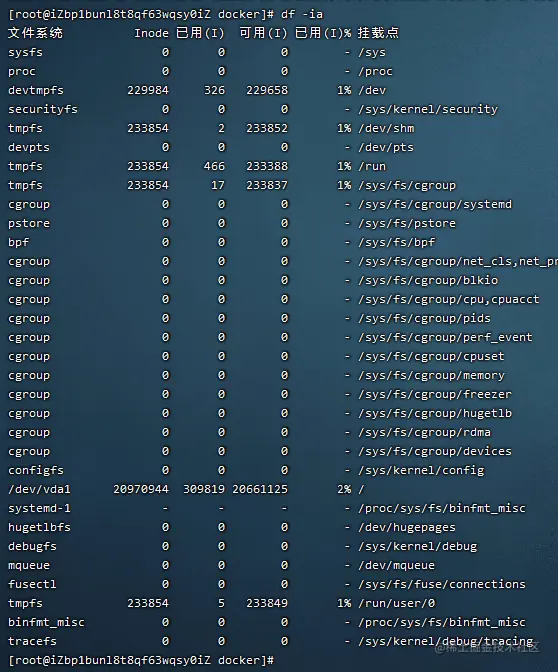Select free inode value '233852'
Image resolution: width=558 pixels, height=672 pixels.
267,128
